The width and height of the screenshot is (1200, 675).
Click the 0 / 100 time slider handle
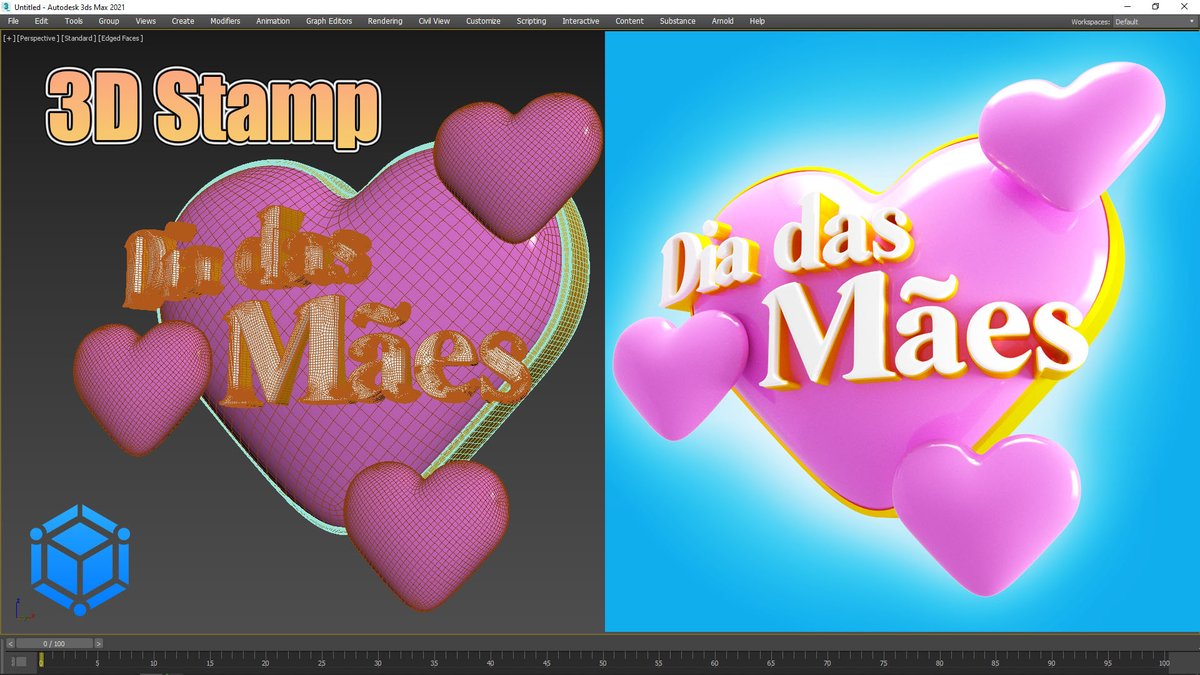(53, 643)
